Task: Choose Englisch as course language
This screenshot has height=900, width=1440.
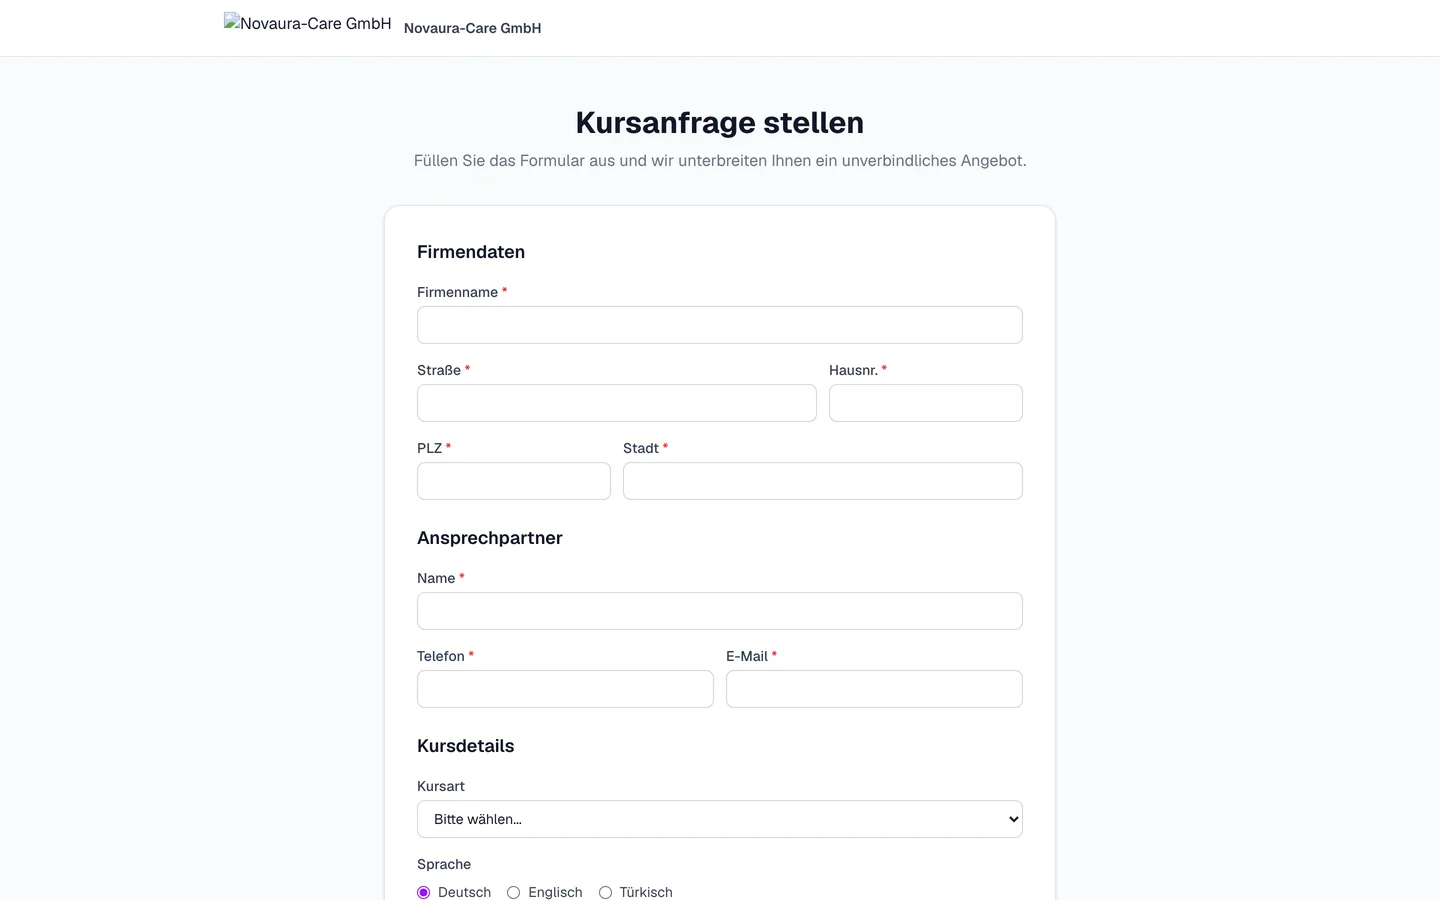Action: tap(514, 892)
